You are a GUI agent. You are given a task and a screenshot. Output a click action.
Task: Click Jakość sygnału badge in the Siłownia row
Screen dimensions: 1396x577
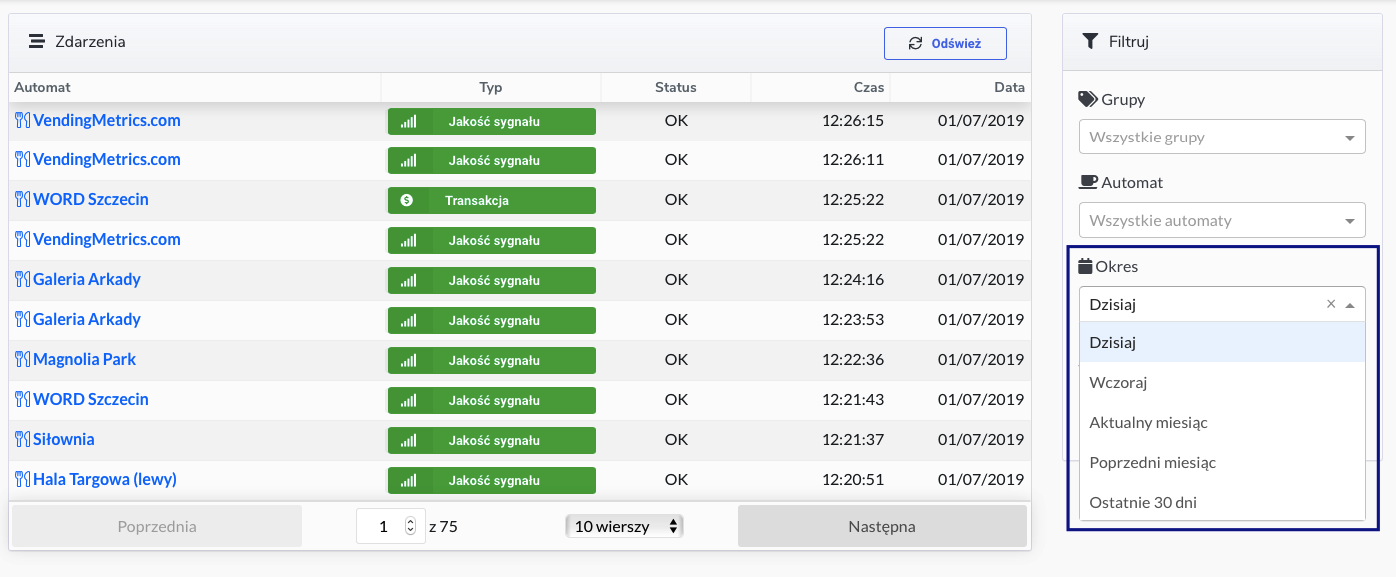pos(492,441)
